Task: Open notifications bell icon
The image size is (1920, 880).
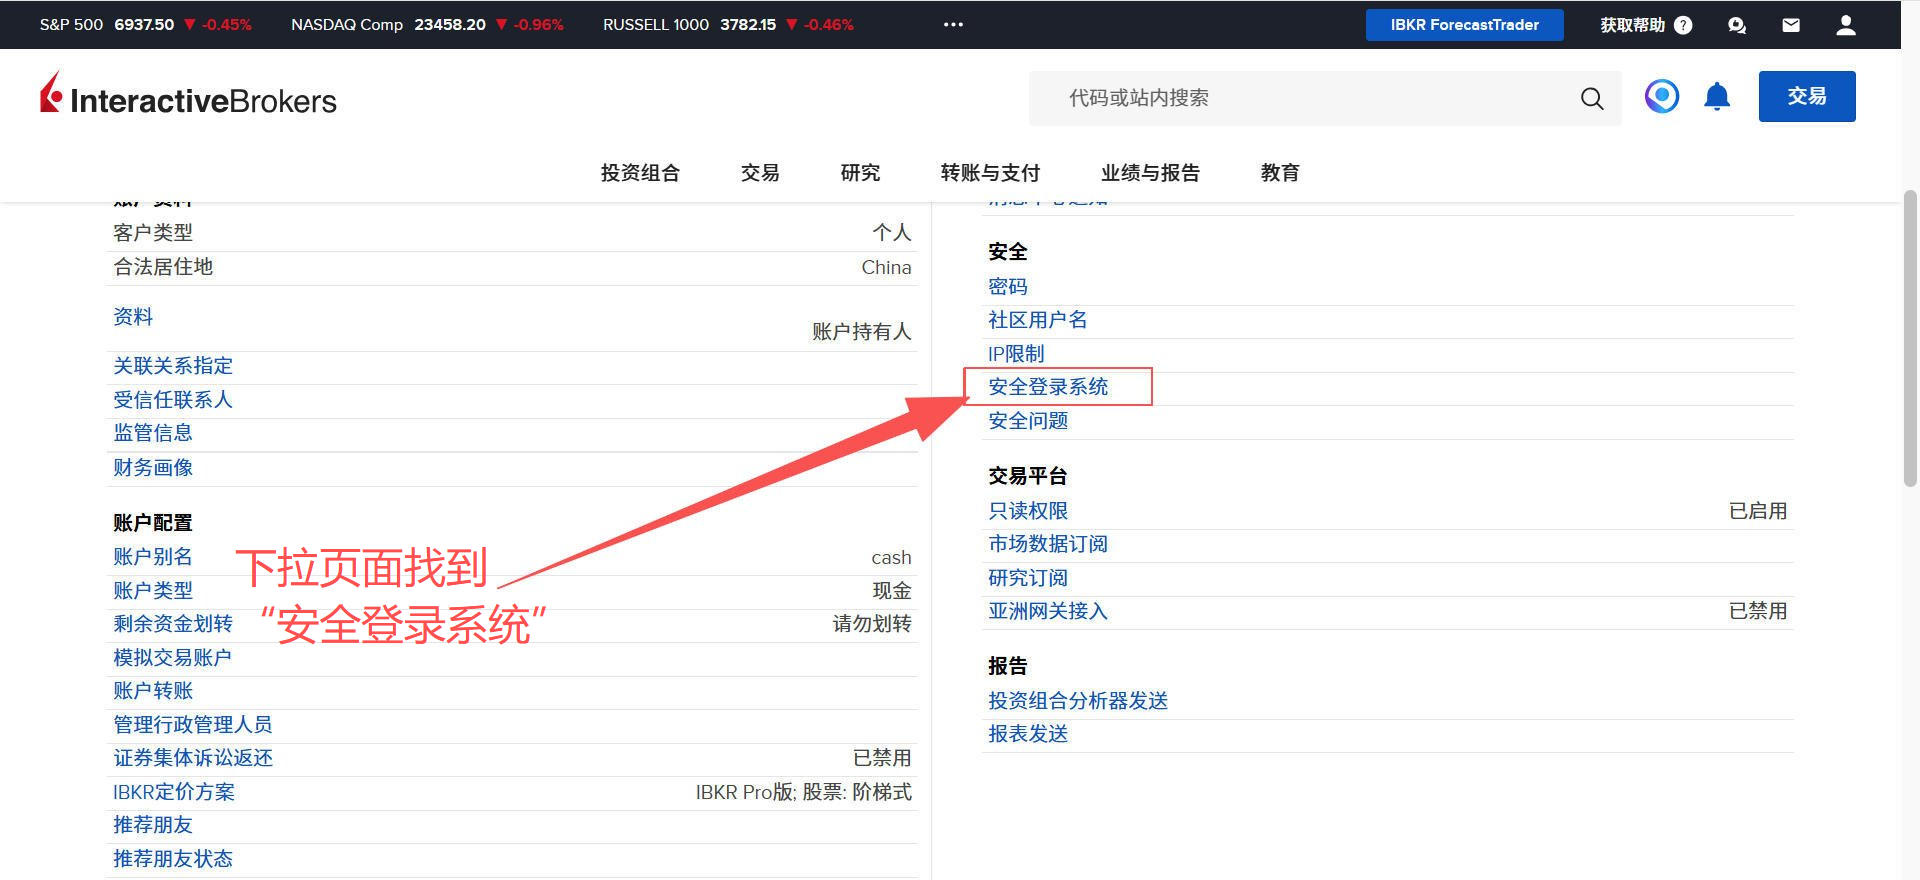Action: click(1717, 97)
